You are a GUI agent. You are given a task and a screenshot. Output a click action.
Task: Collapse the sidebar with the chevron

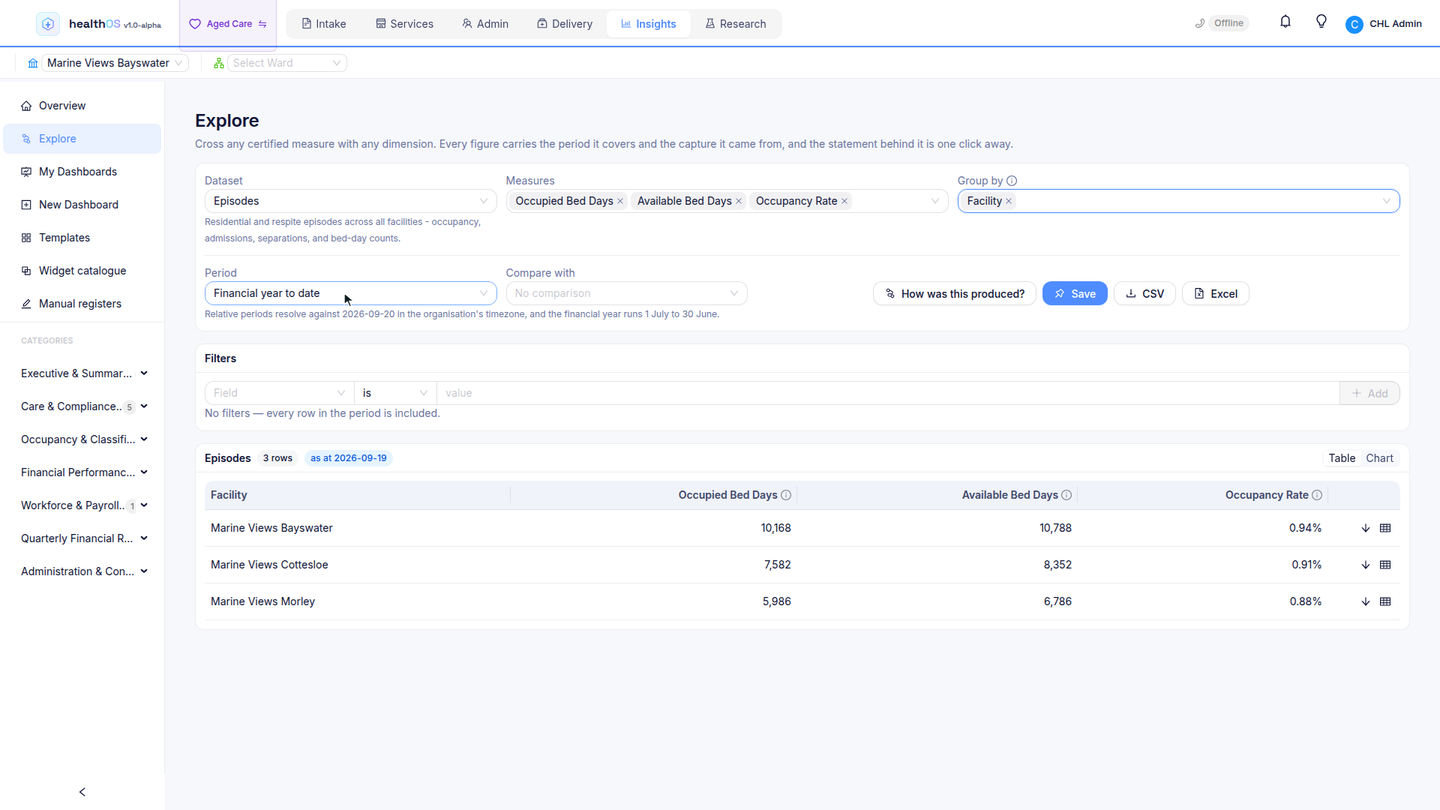[82, 792]
